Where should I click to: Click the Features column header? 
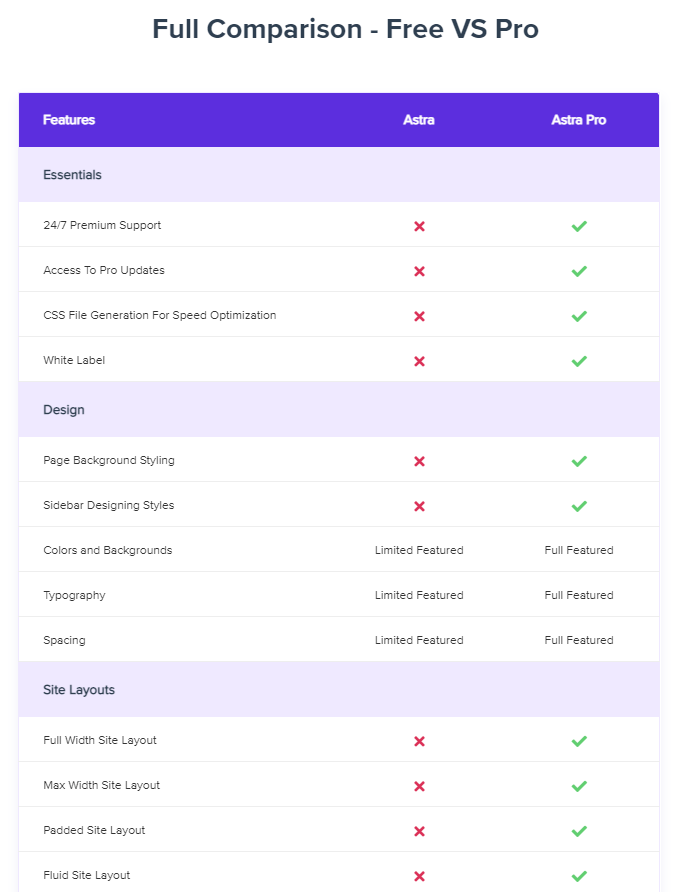tap(69, 120)
